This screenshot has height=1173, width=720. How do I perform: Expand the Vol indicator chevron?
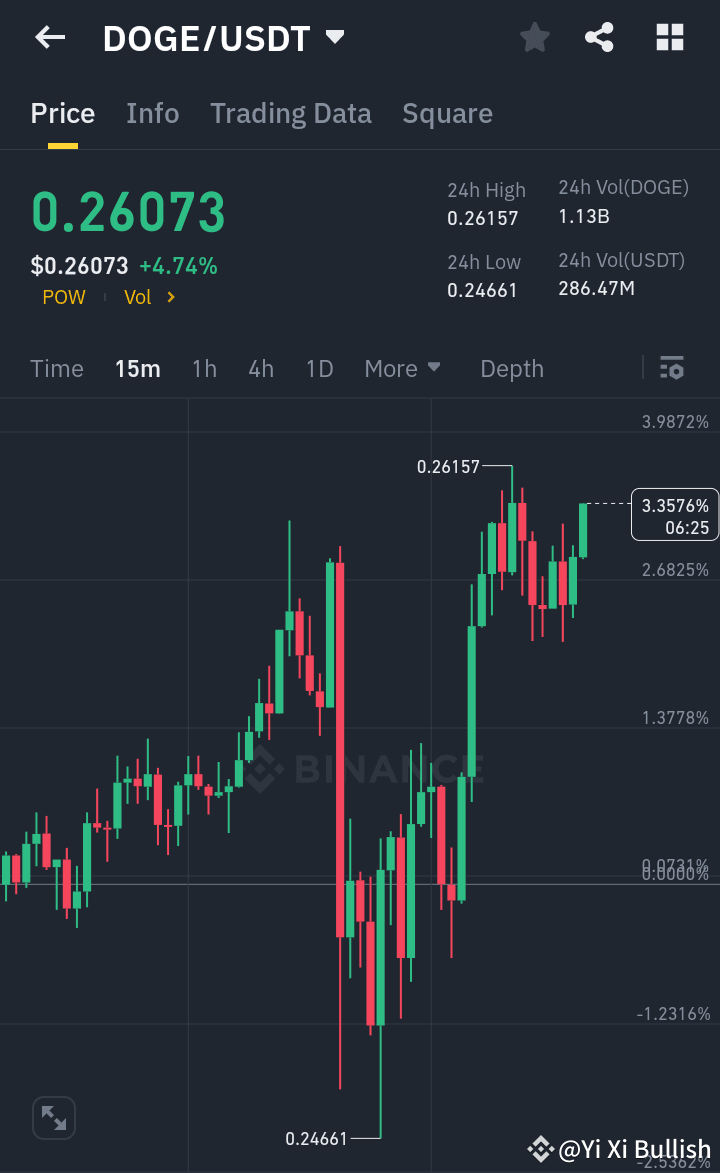[170, 297]
